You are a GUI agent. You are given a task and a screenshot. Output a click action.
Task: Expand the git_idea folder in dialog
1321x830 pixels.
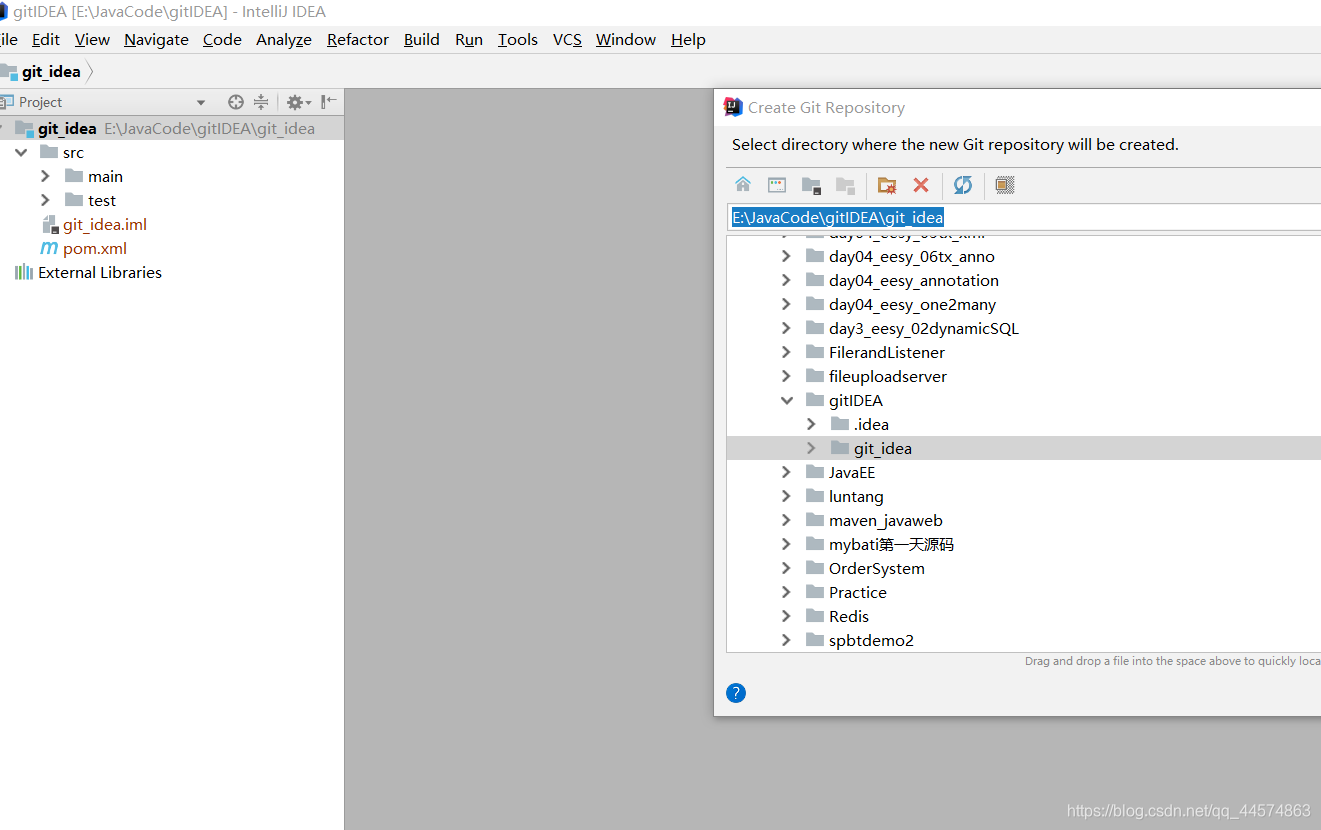[x=811, y=448]
